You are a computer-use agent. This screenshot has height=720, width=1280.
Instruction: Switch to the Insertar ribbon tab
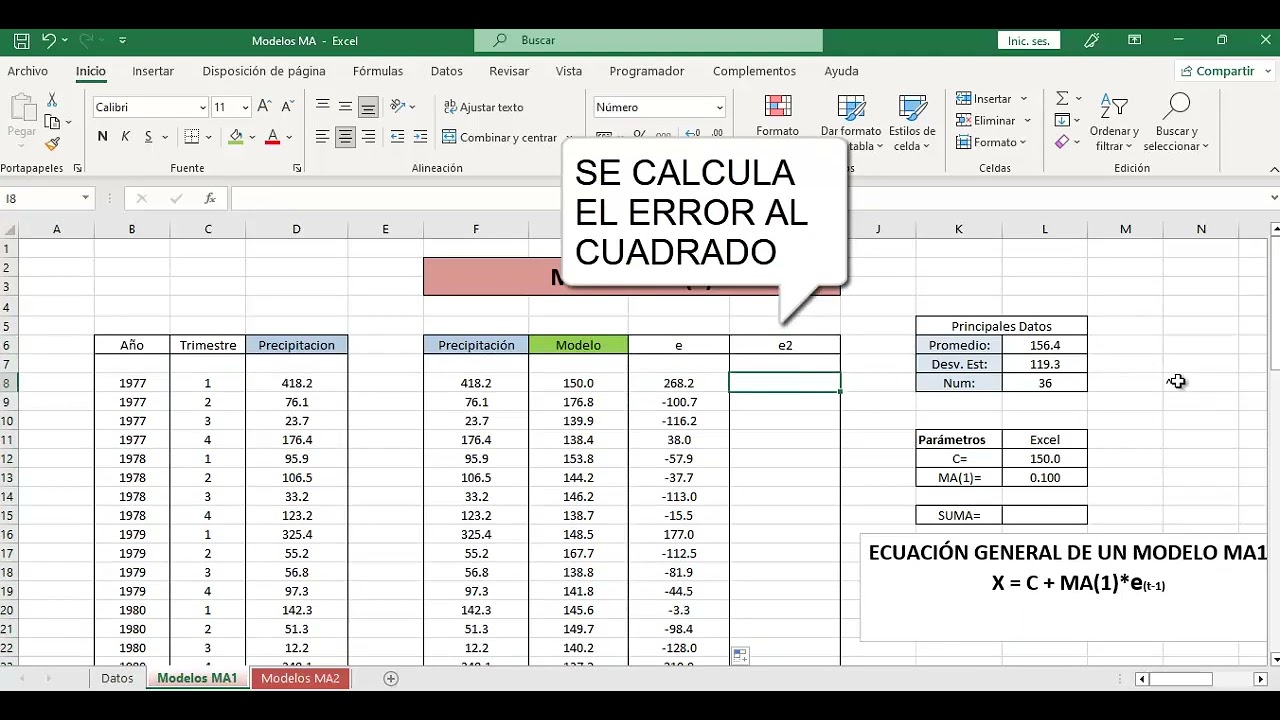(153, 71)
